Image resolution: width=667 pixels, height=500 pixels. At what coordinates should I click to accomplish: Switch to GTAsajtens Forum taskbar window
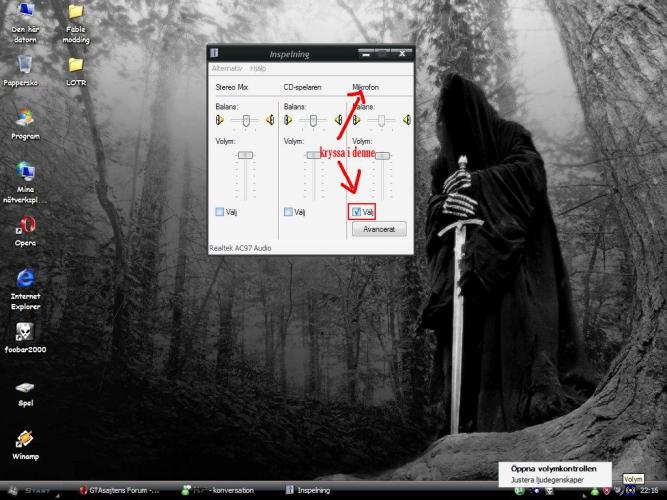pyautogui.click(x=119, y=491)
